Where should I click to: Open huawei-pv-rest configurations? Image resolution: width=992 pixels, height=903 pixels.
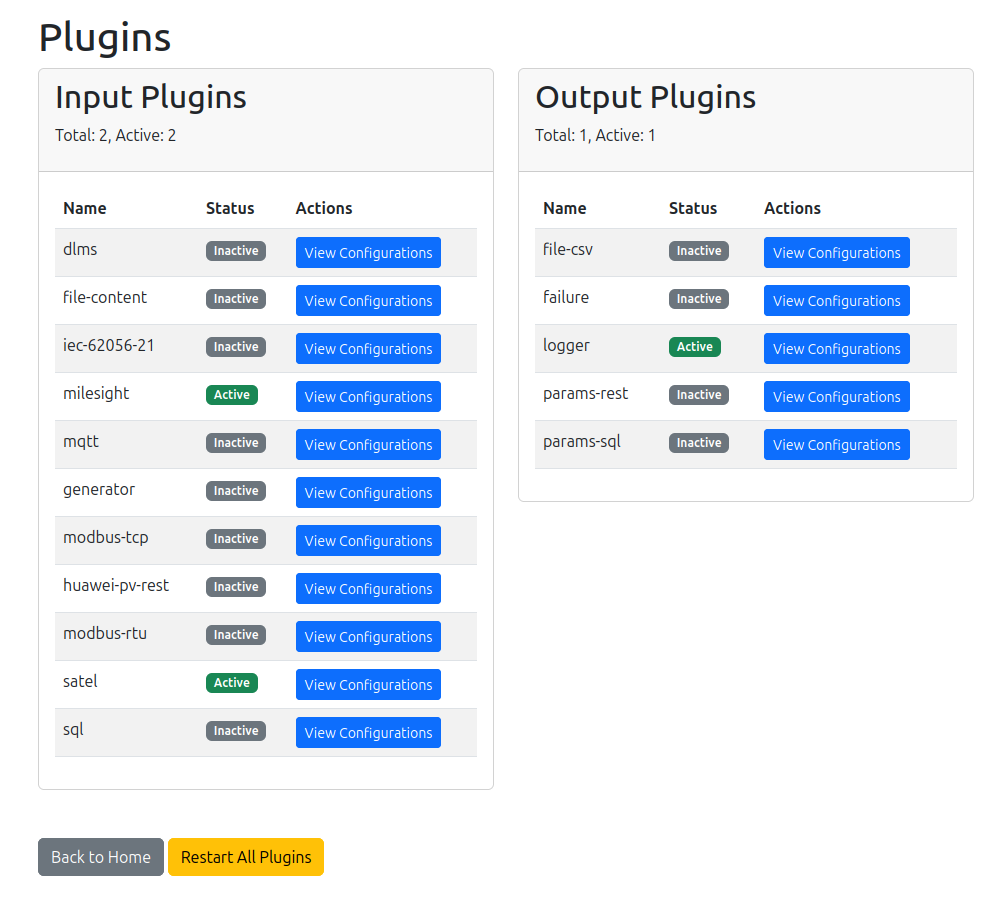point(368,589)
